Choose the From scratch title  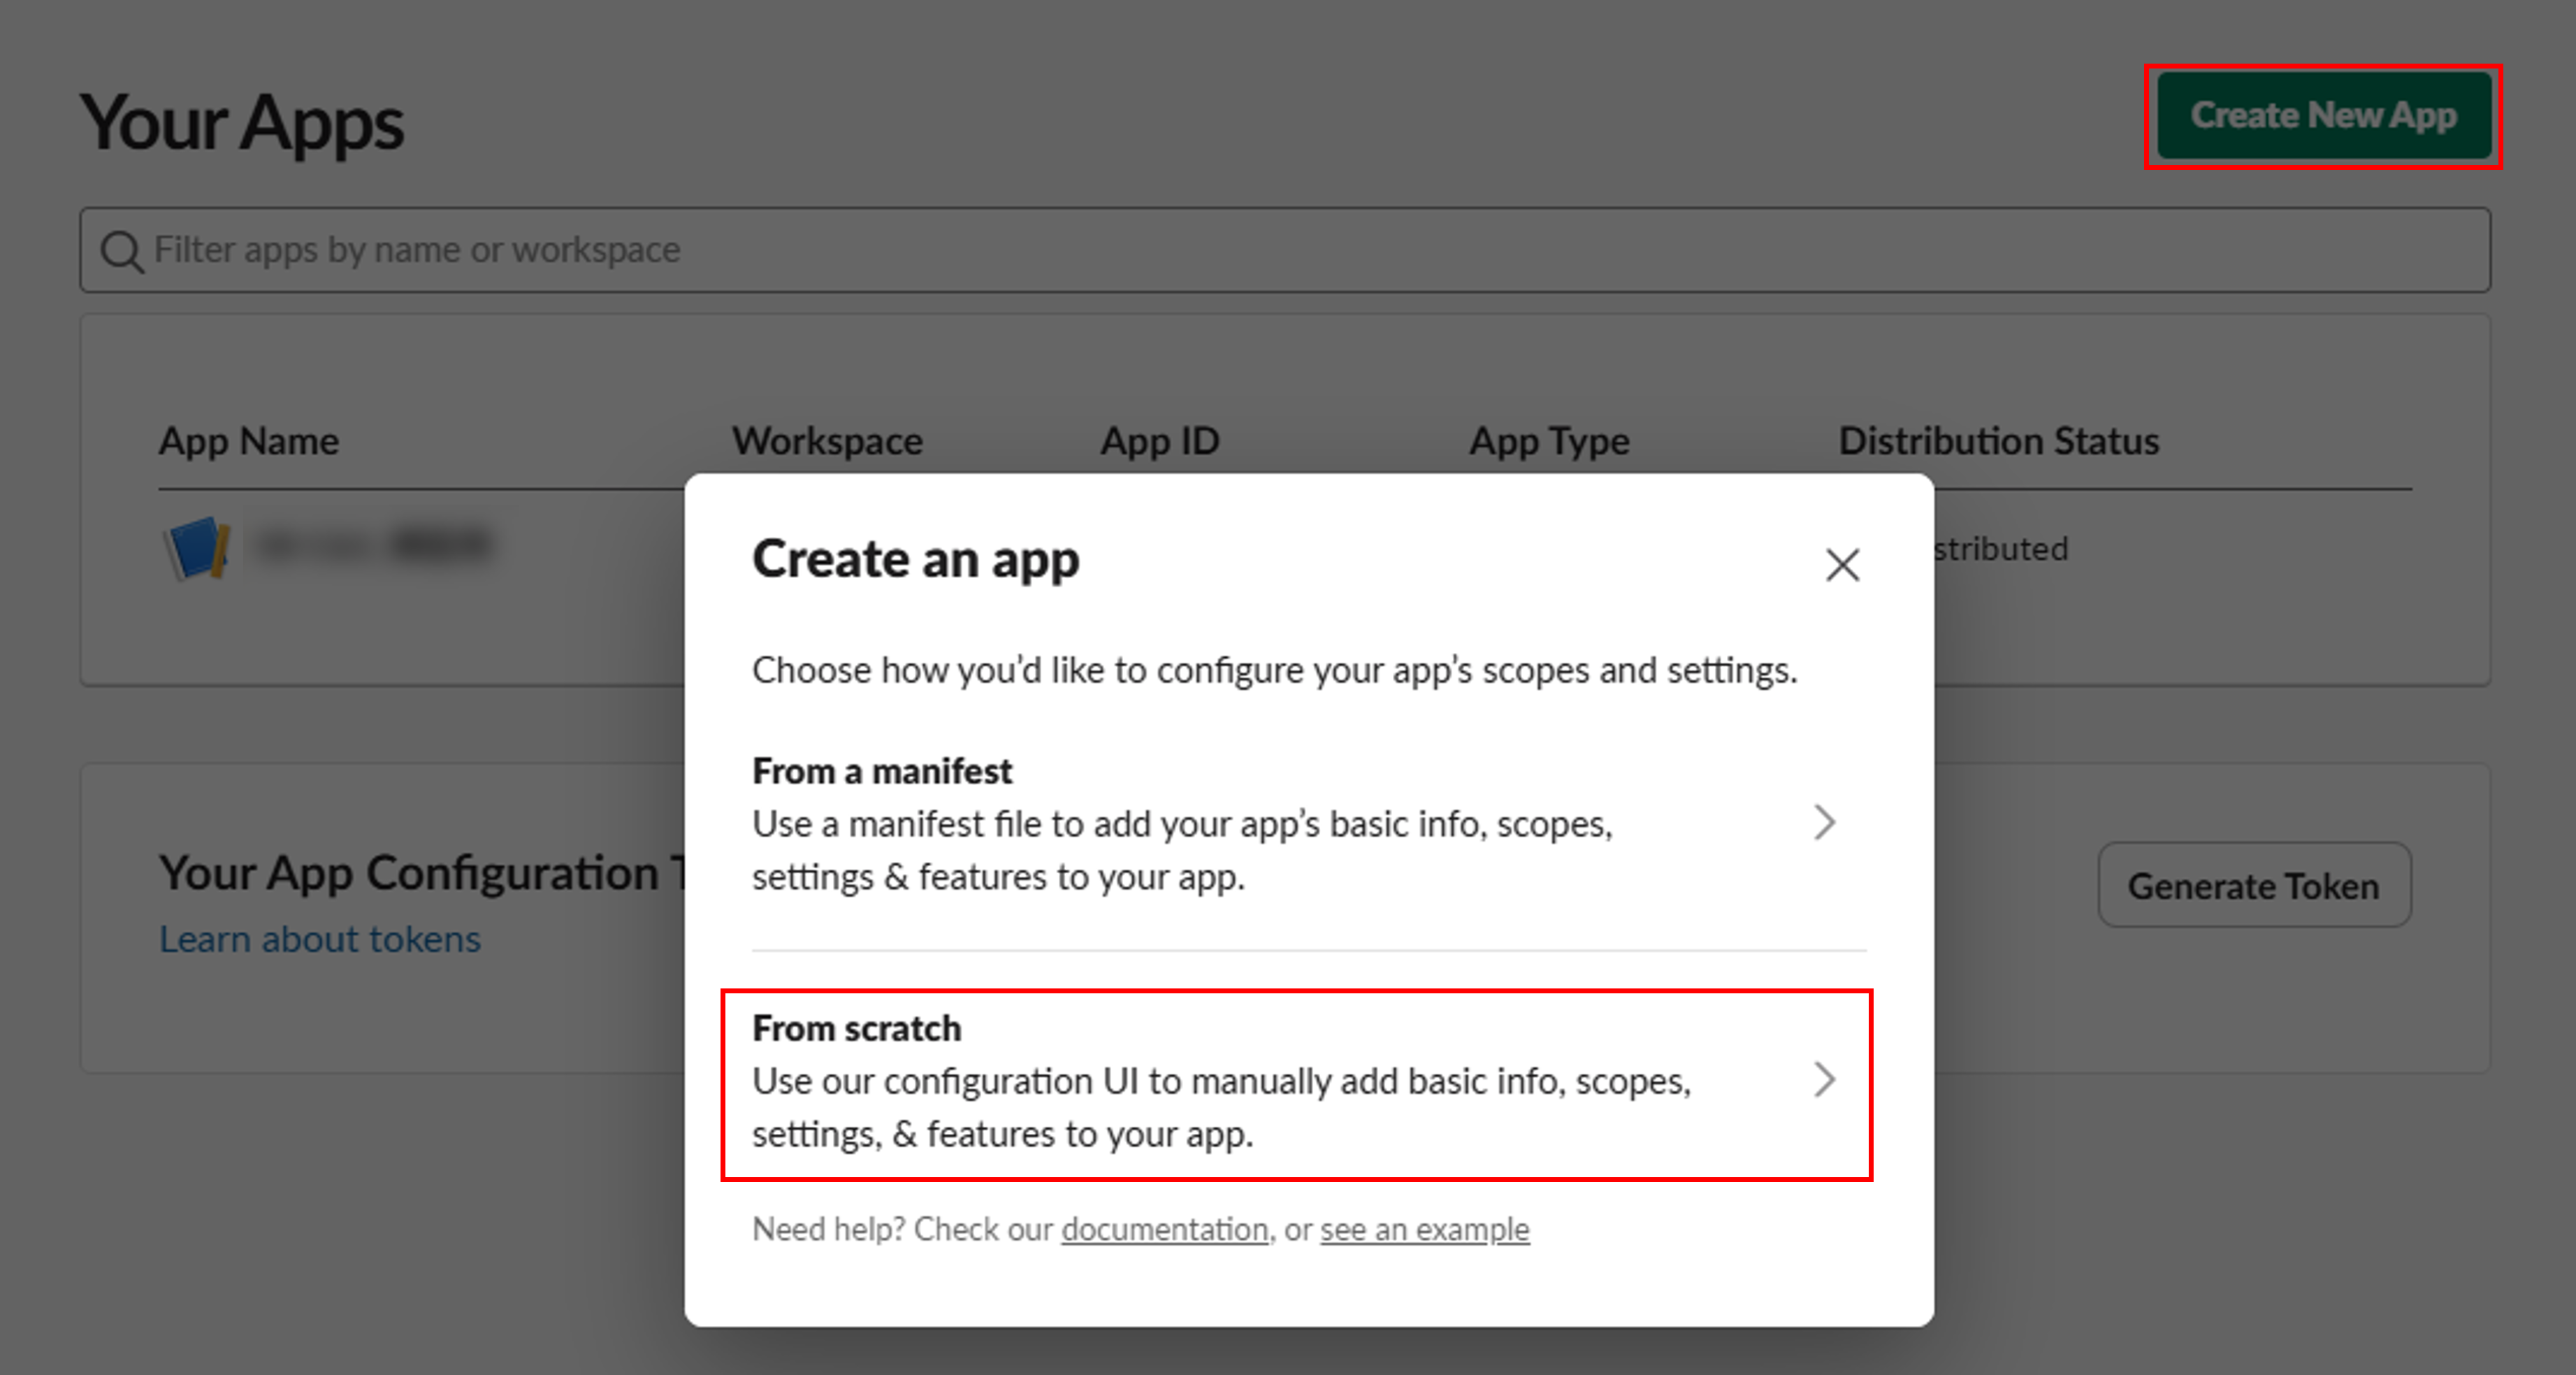(x=857, y=1029)
